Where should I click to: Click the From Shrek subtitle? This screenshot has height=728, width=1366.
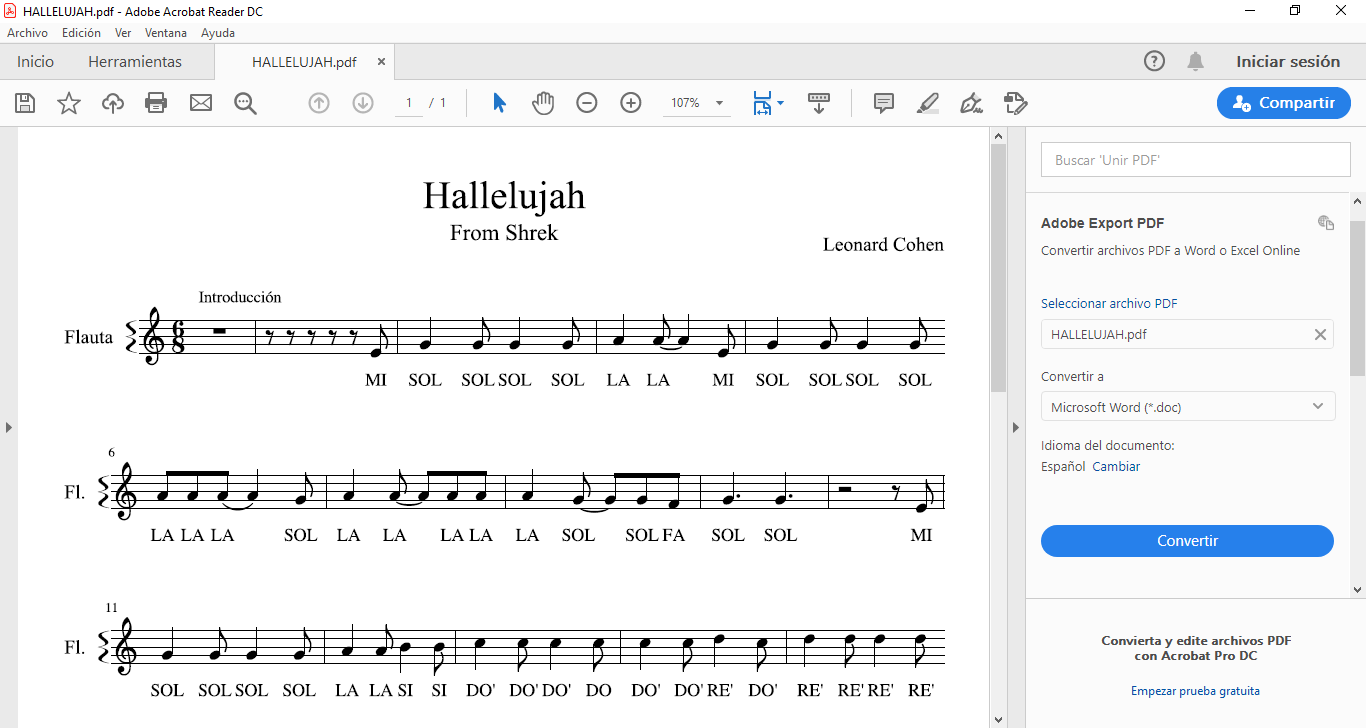(x=504, y=233)
